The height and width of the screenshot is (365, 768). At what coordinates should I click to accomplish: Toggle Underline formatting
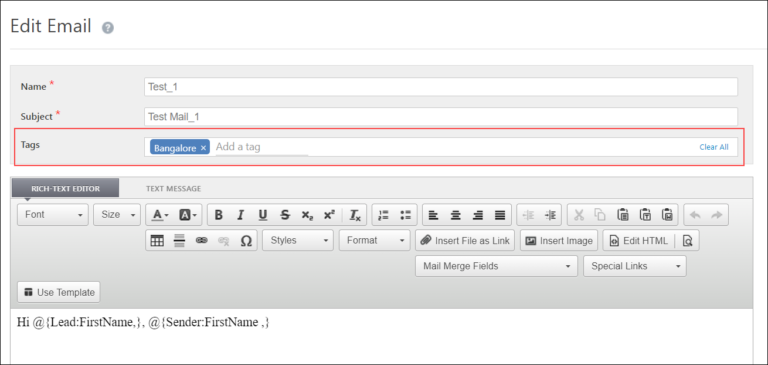263,215
